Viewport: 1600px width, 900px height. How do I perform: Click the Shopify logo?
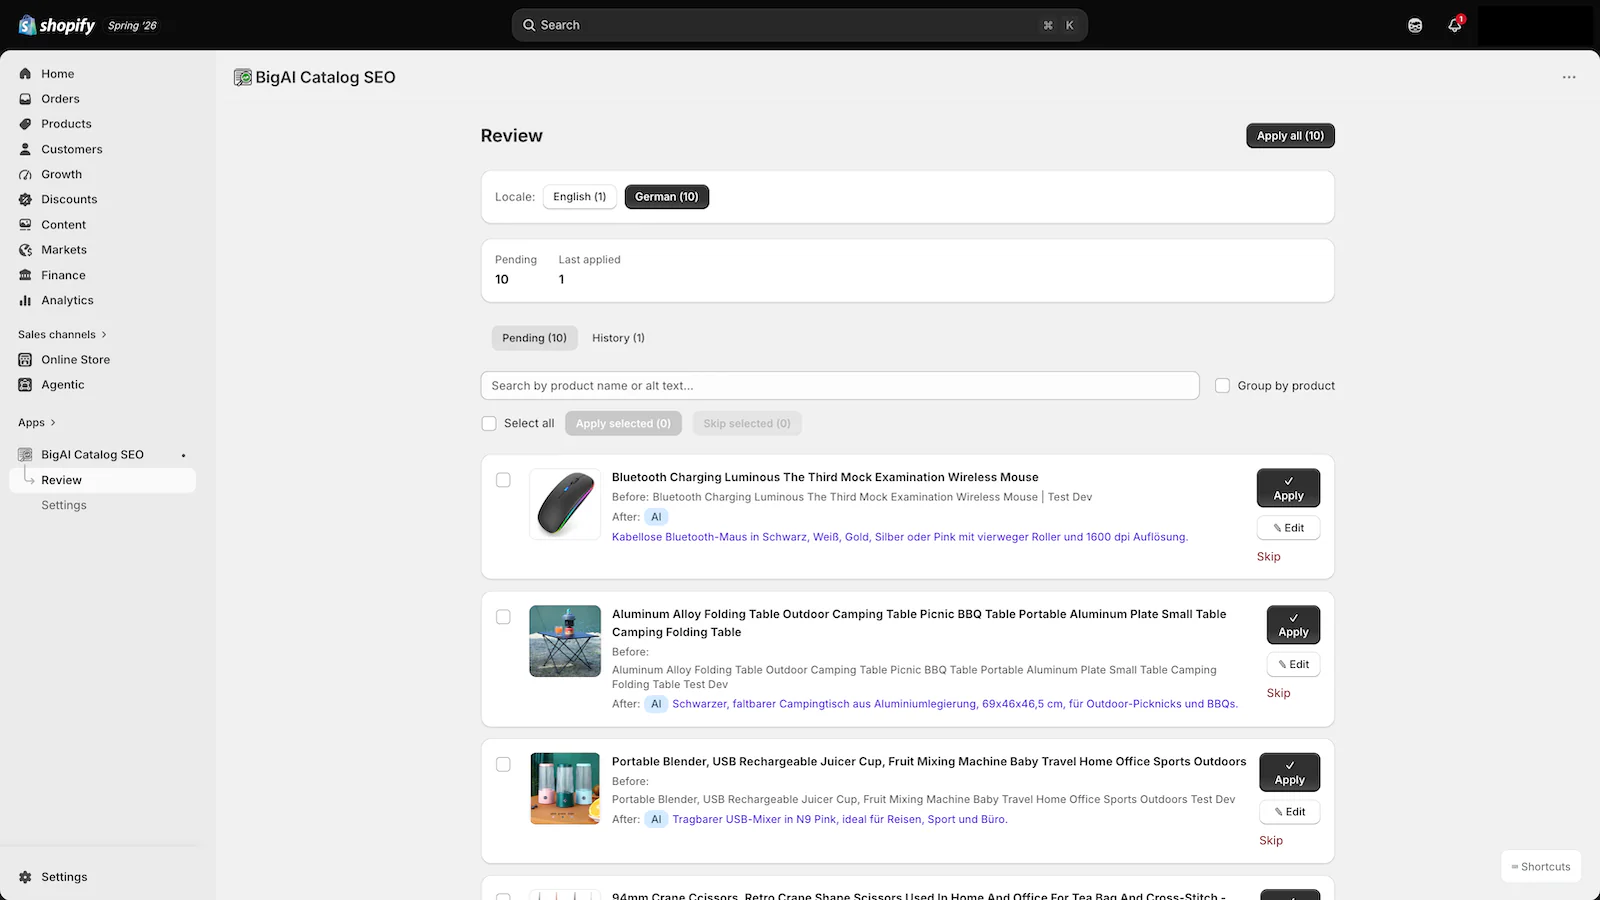tap(57, 25)
